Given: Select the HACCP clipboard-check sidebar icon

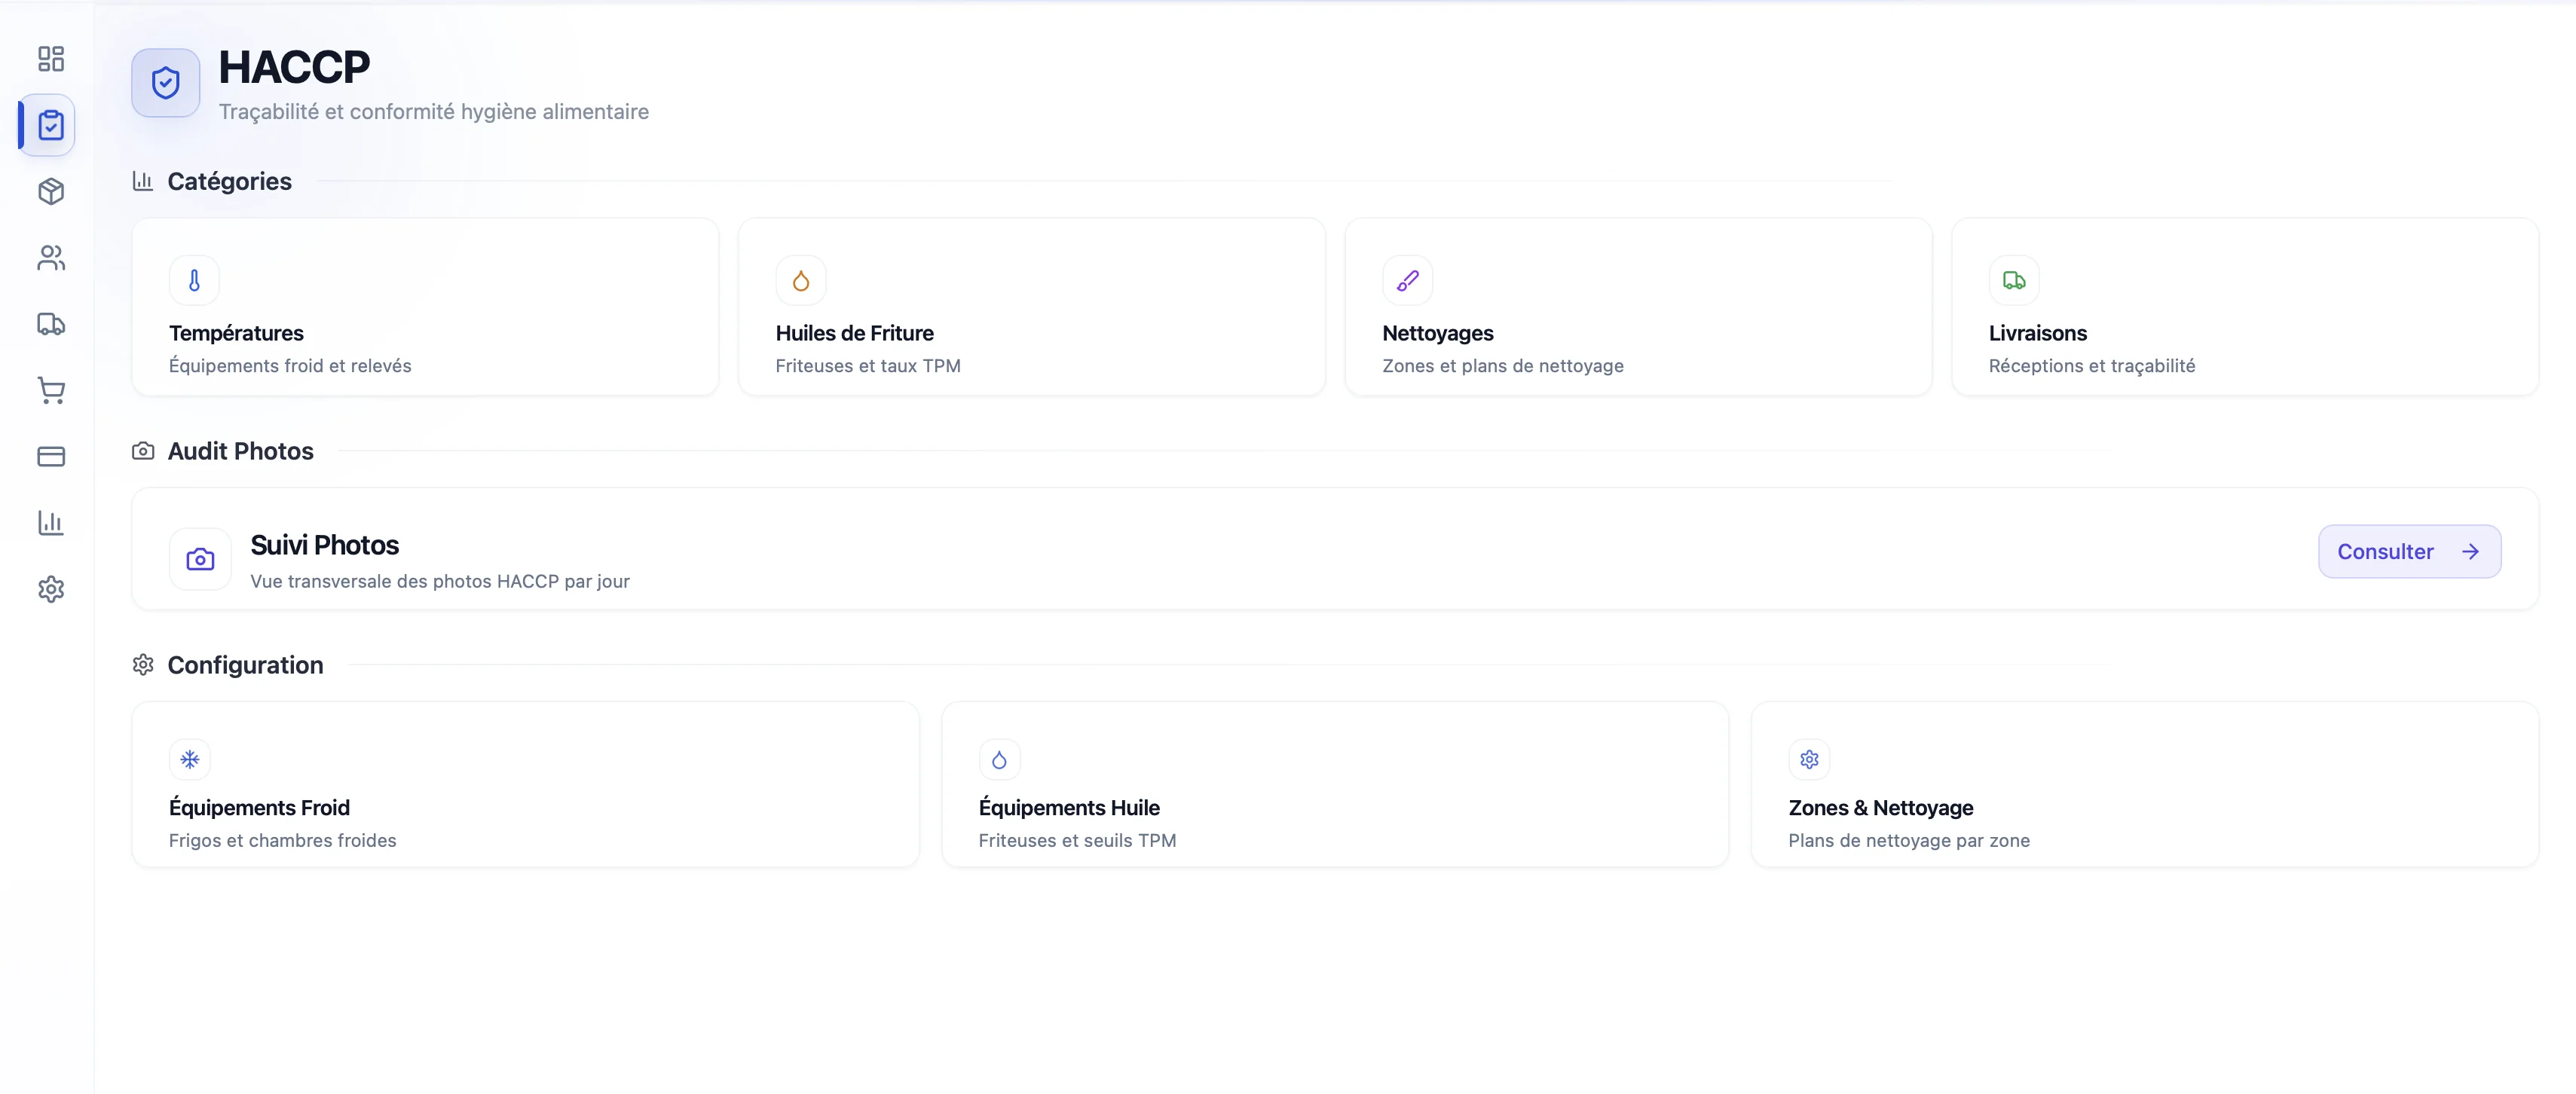Looking at the screenshot, I should [x=51, y=125].
